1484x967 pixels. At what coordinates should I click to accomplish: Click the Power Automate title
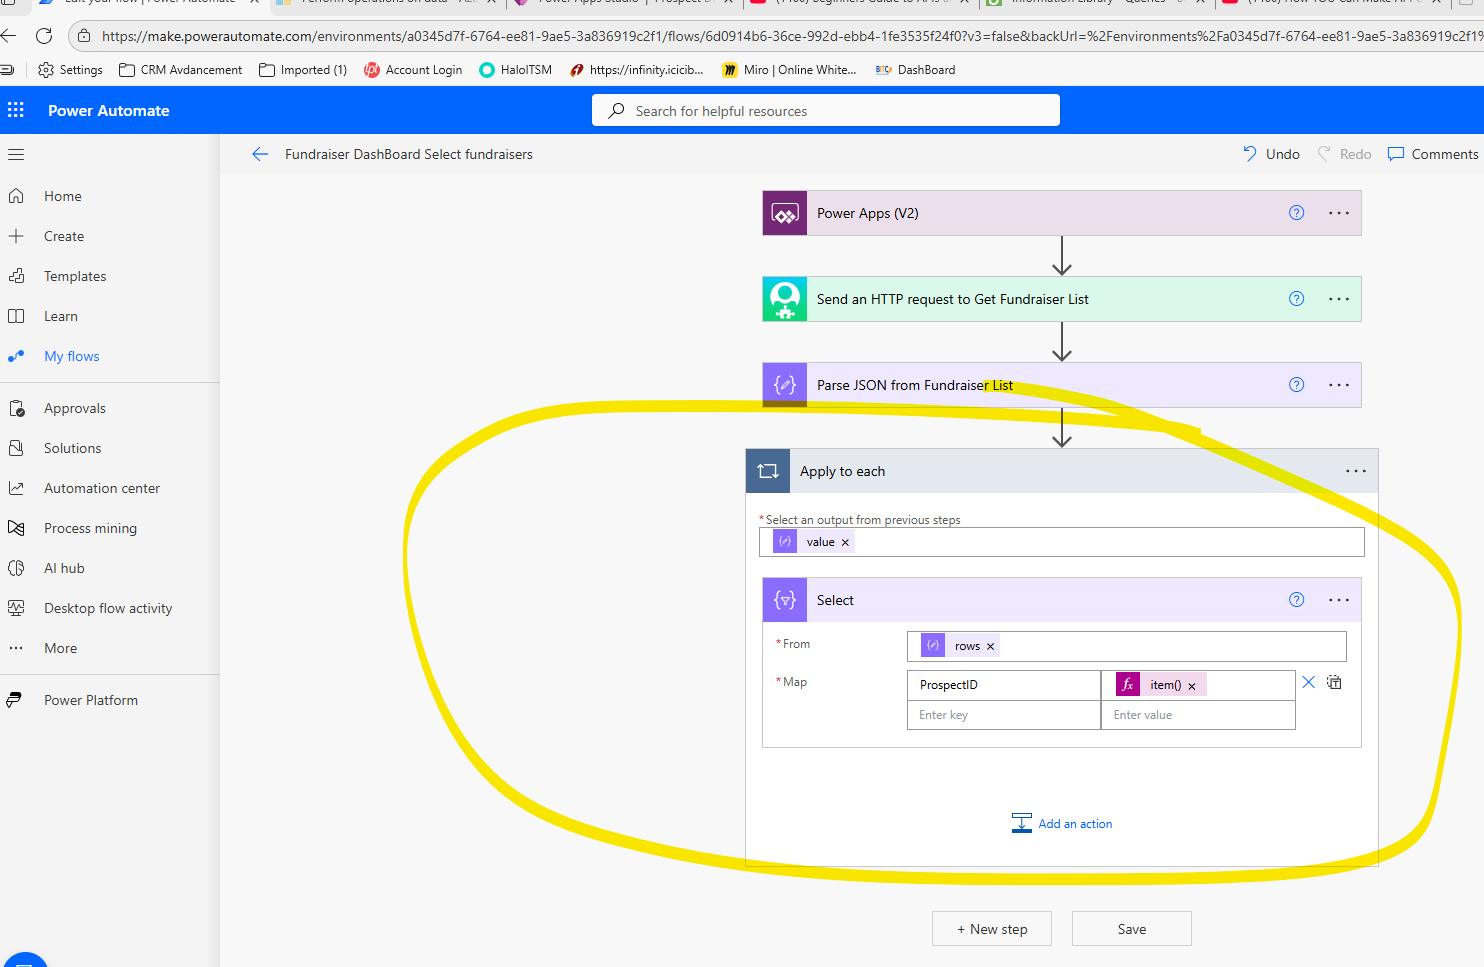(x=109, y=111)
